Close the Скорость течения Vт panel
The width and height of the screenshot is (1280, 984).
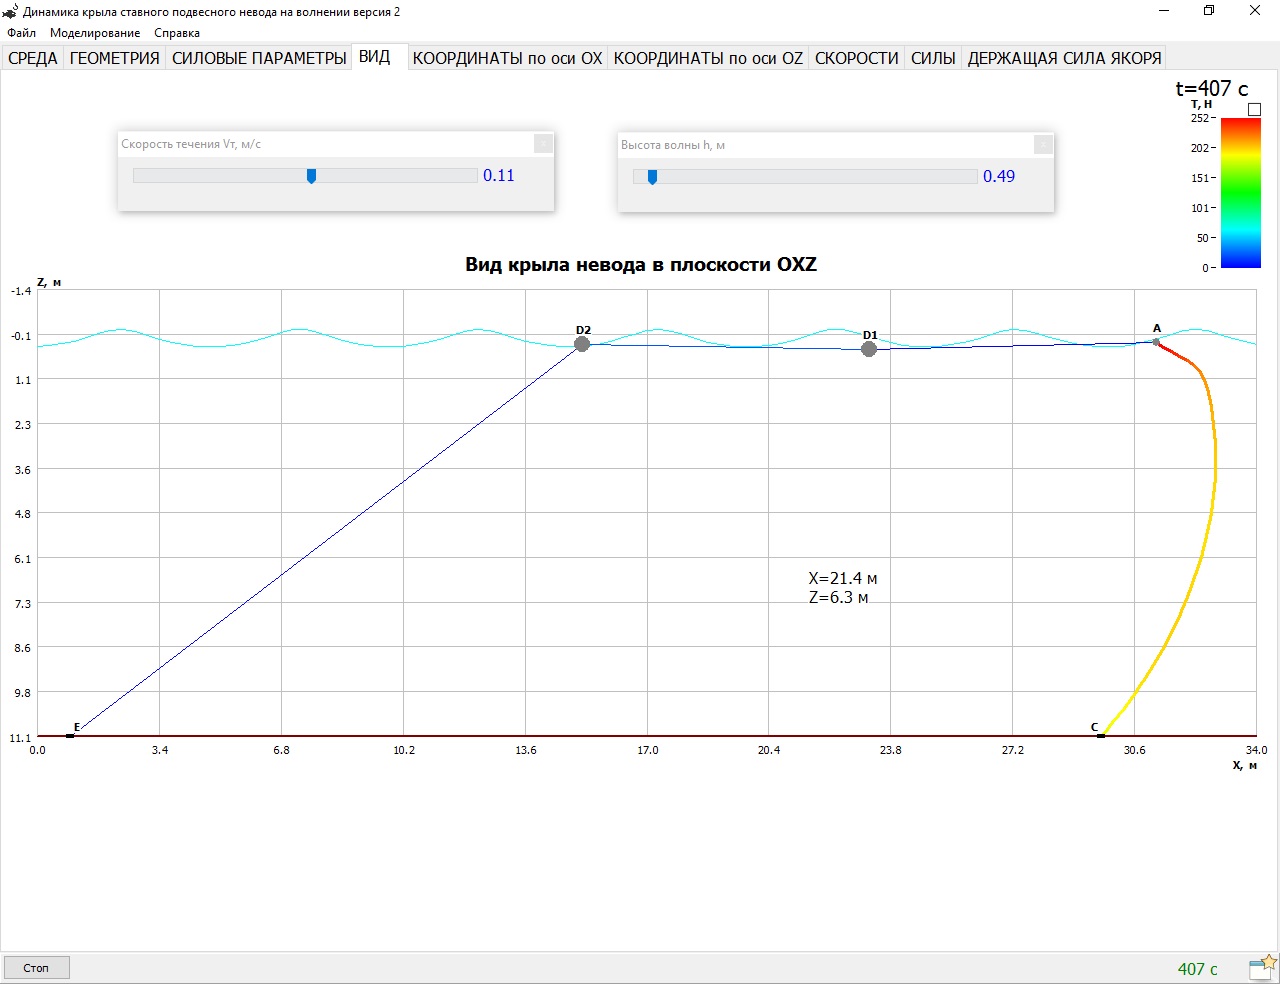(x=543, y=144)
